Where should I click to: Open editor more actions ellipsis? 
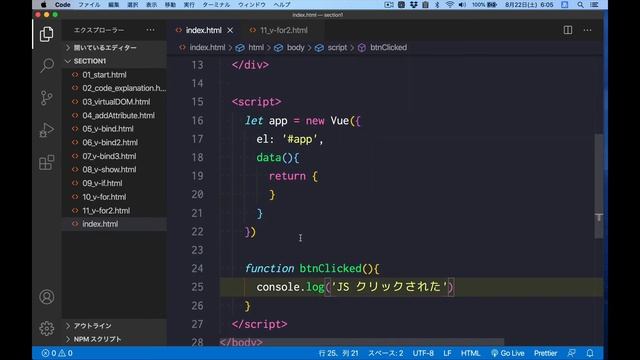(587, 30)
